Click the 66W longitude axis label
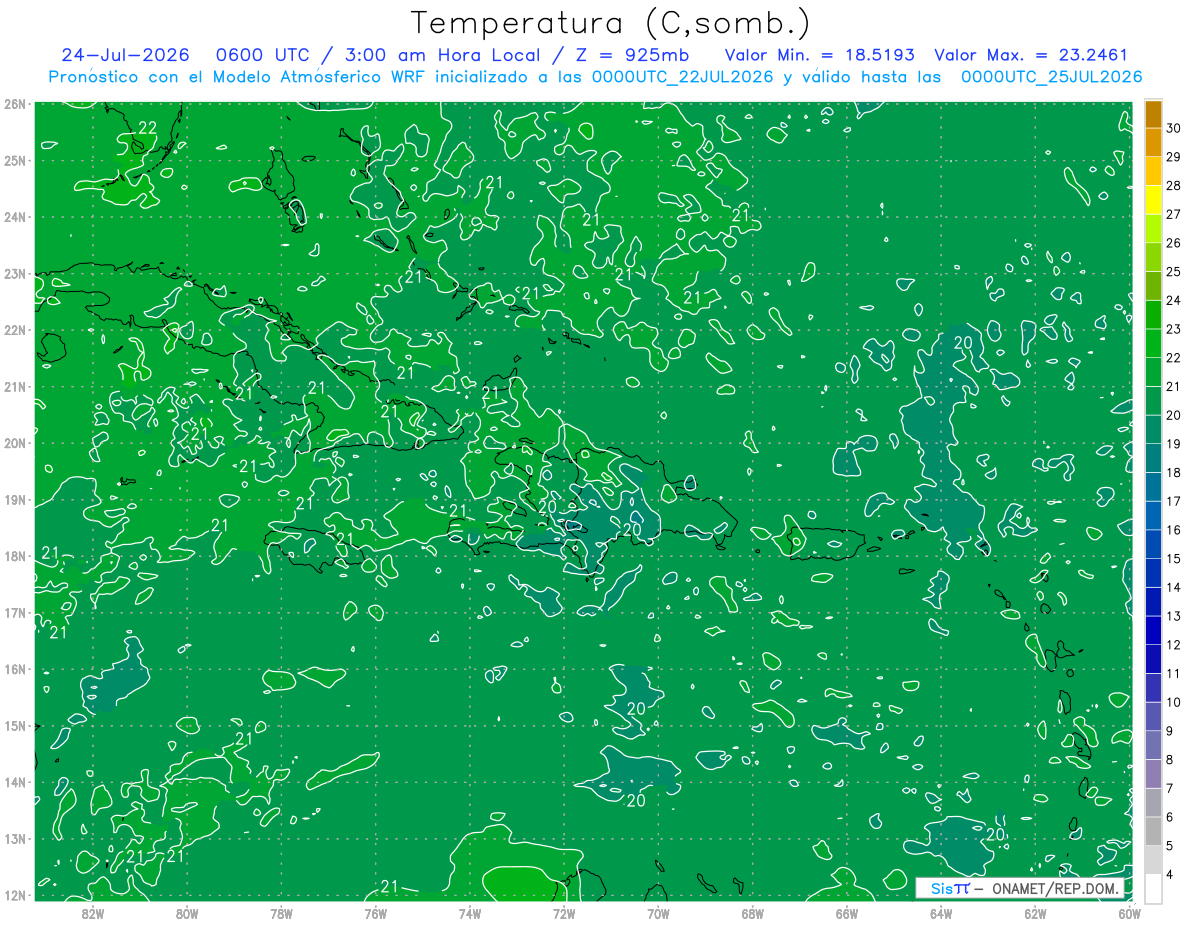The image size is (1200, 927). coord(847,913)
